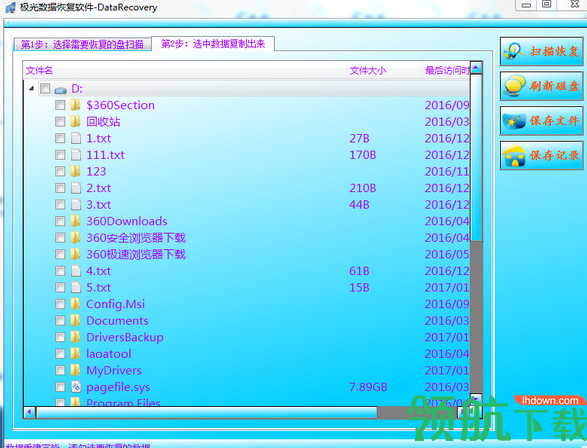Collapse the D: drive tree node
This screenshot has height=448, width=587.
tap(31, 89)
